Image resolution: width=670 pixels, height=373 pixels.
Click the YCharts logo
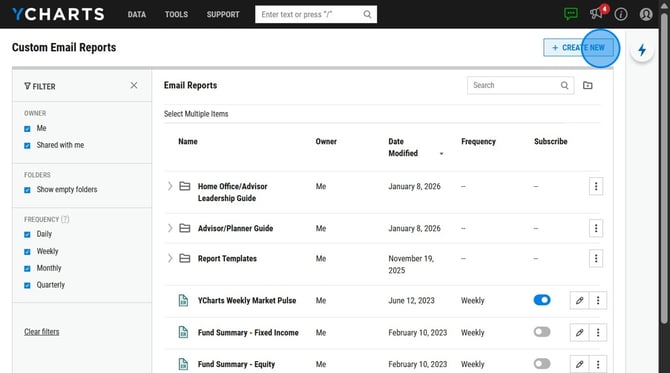coord(58,14)
